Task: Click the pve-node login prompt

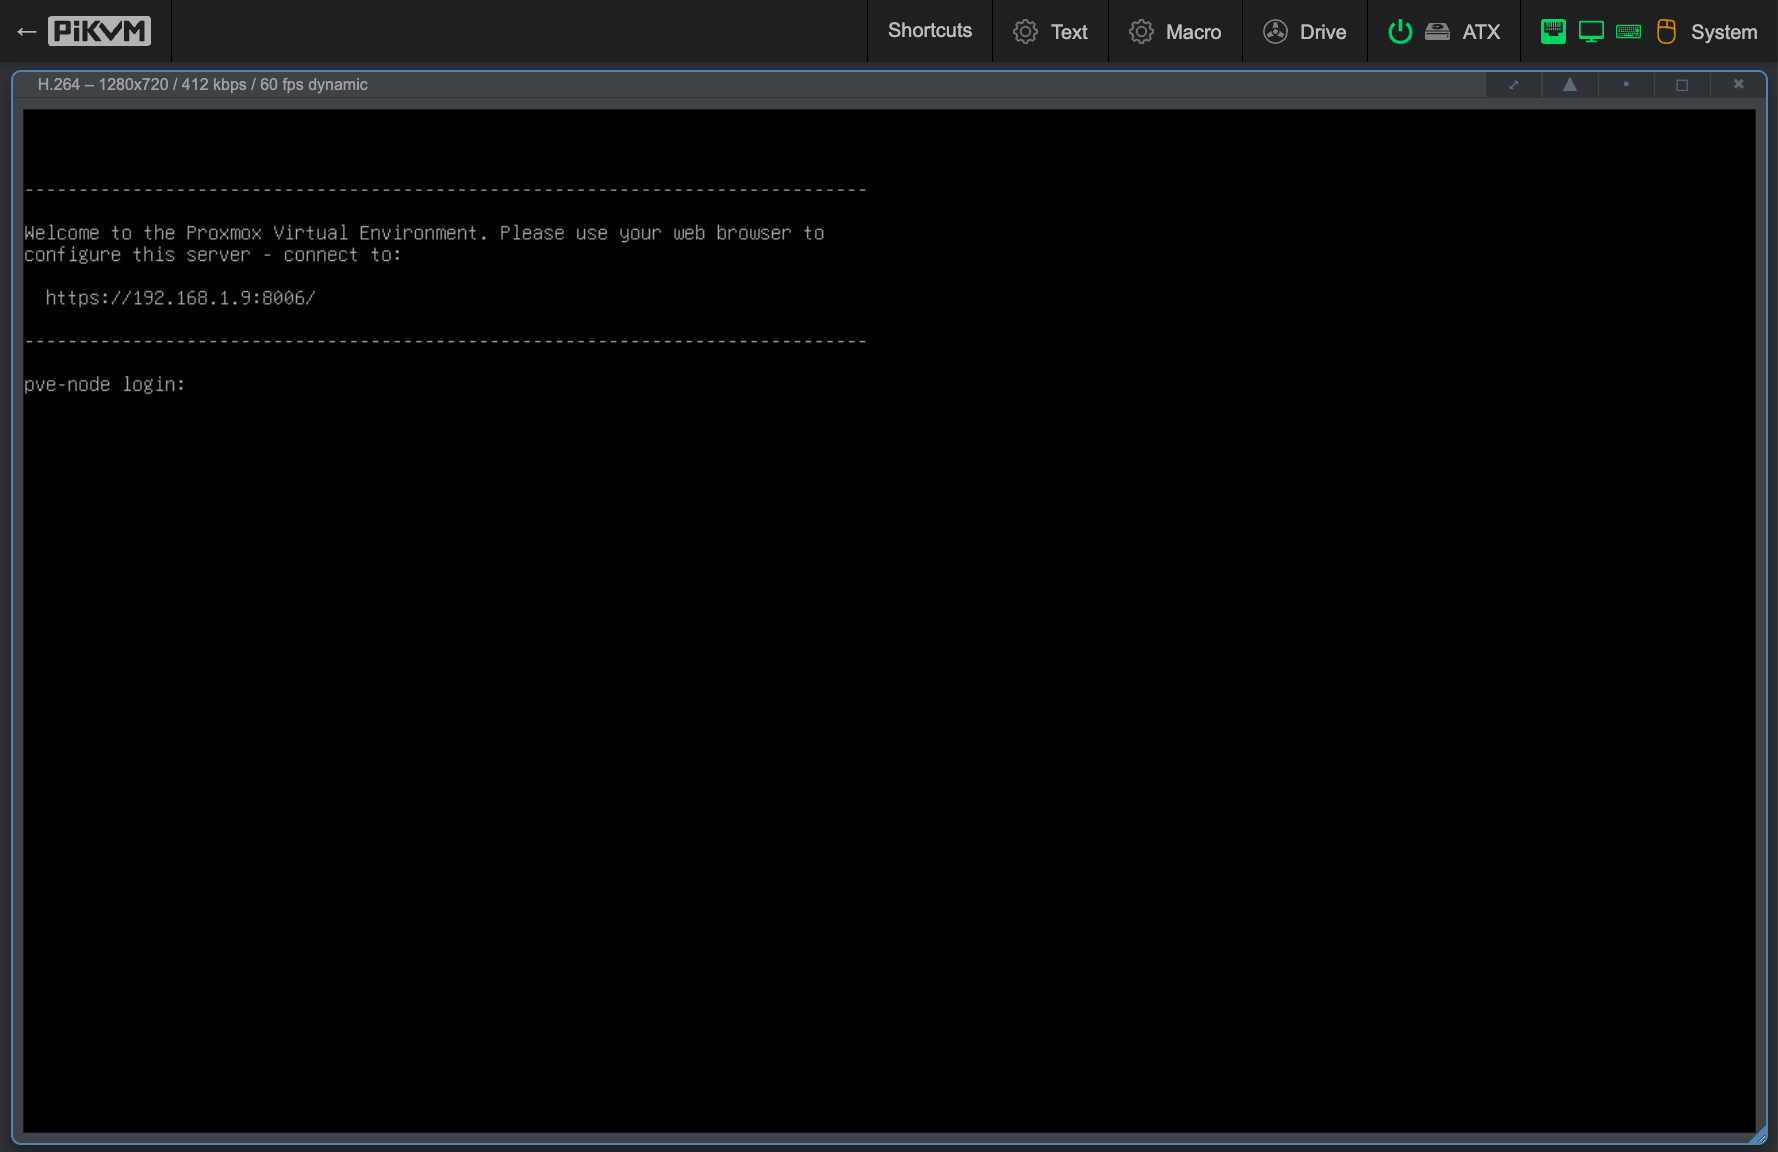Action: pos(105,384)
